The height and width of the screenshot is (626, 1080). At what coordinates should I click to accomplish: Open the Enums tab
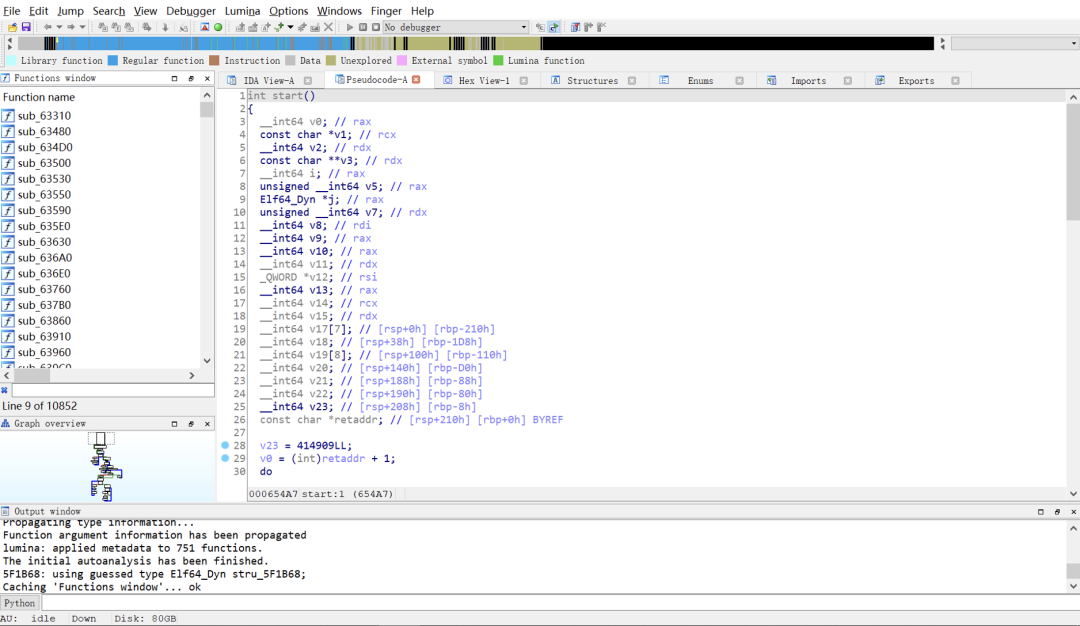700,81
